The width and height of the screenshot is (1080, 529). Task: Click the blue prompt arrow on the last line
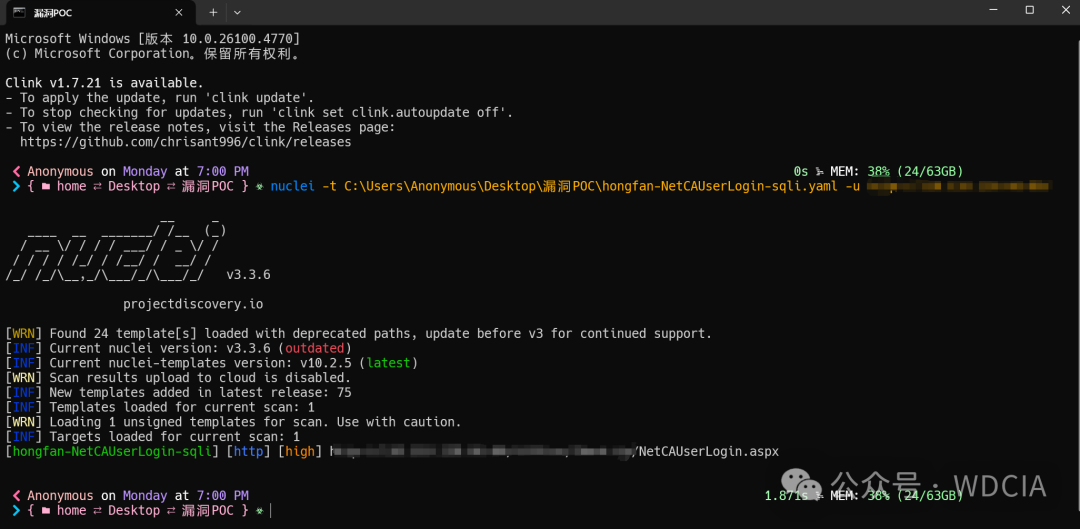point(15,510)
